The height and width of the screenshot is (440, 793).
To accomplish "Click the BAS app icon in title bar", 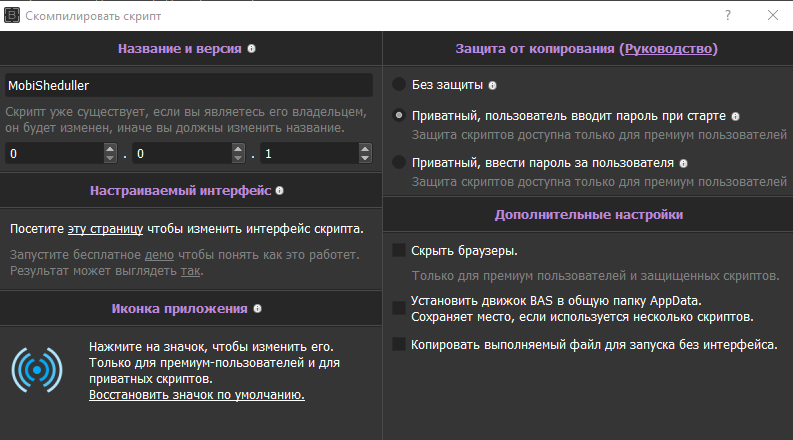I will pos(12,15).
